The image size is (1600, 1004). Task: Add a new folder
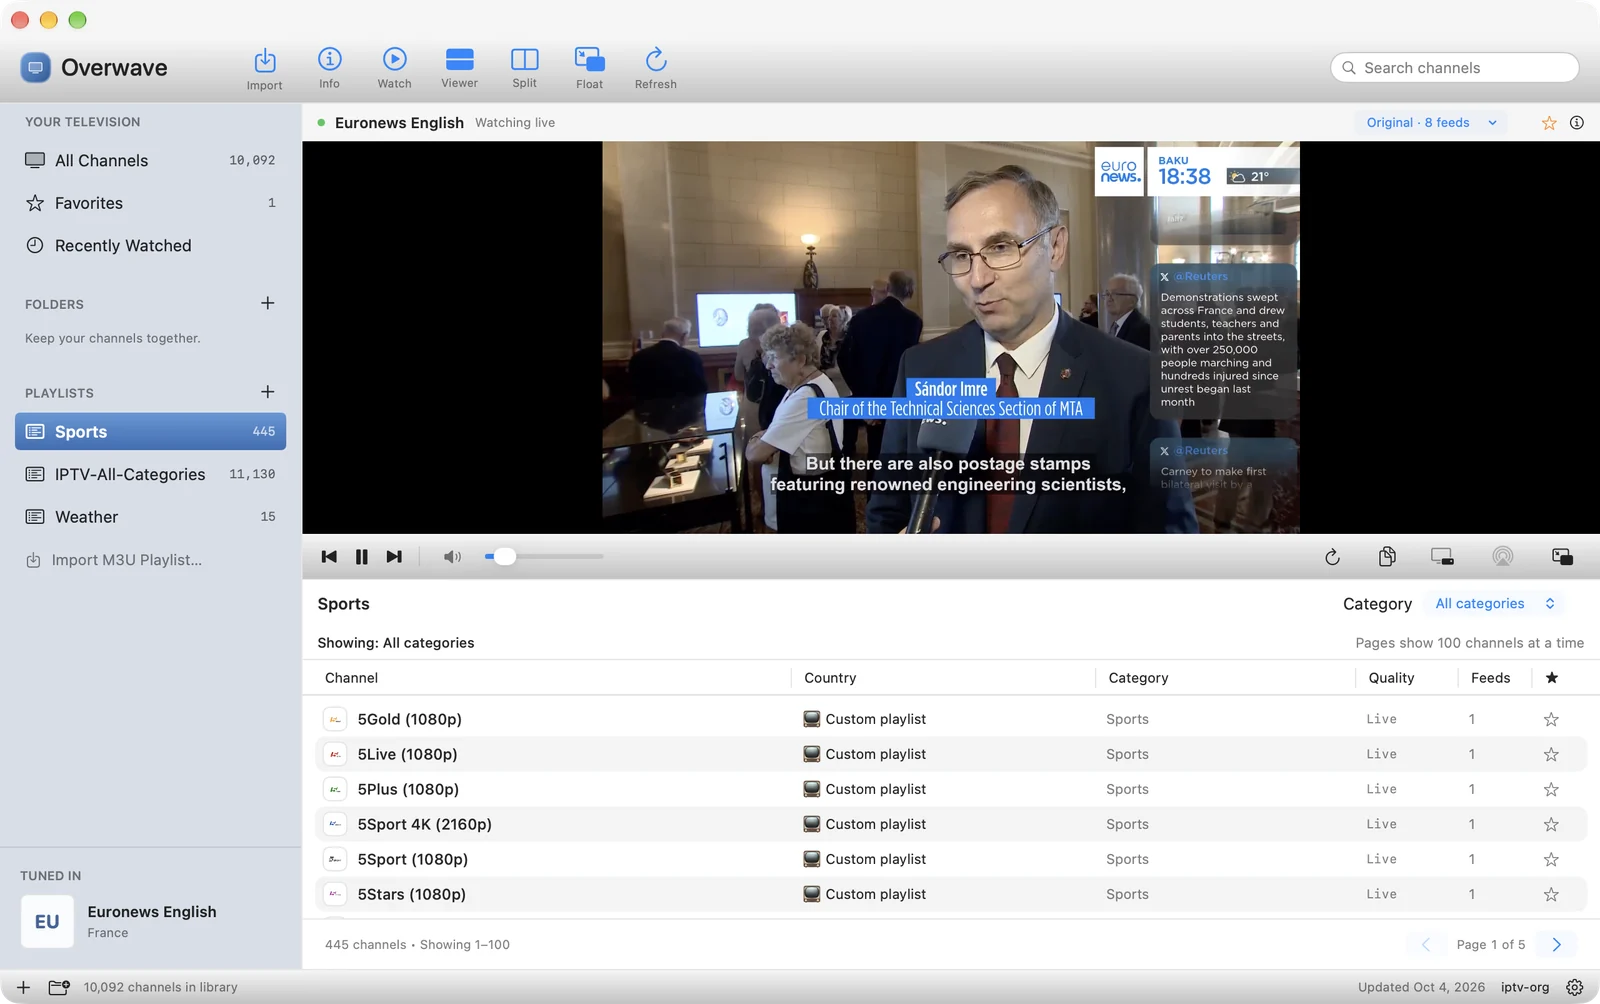click(x=267, y=303)
